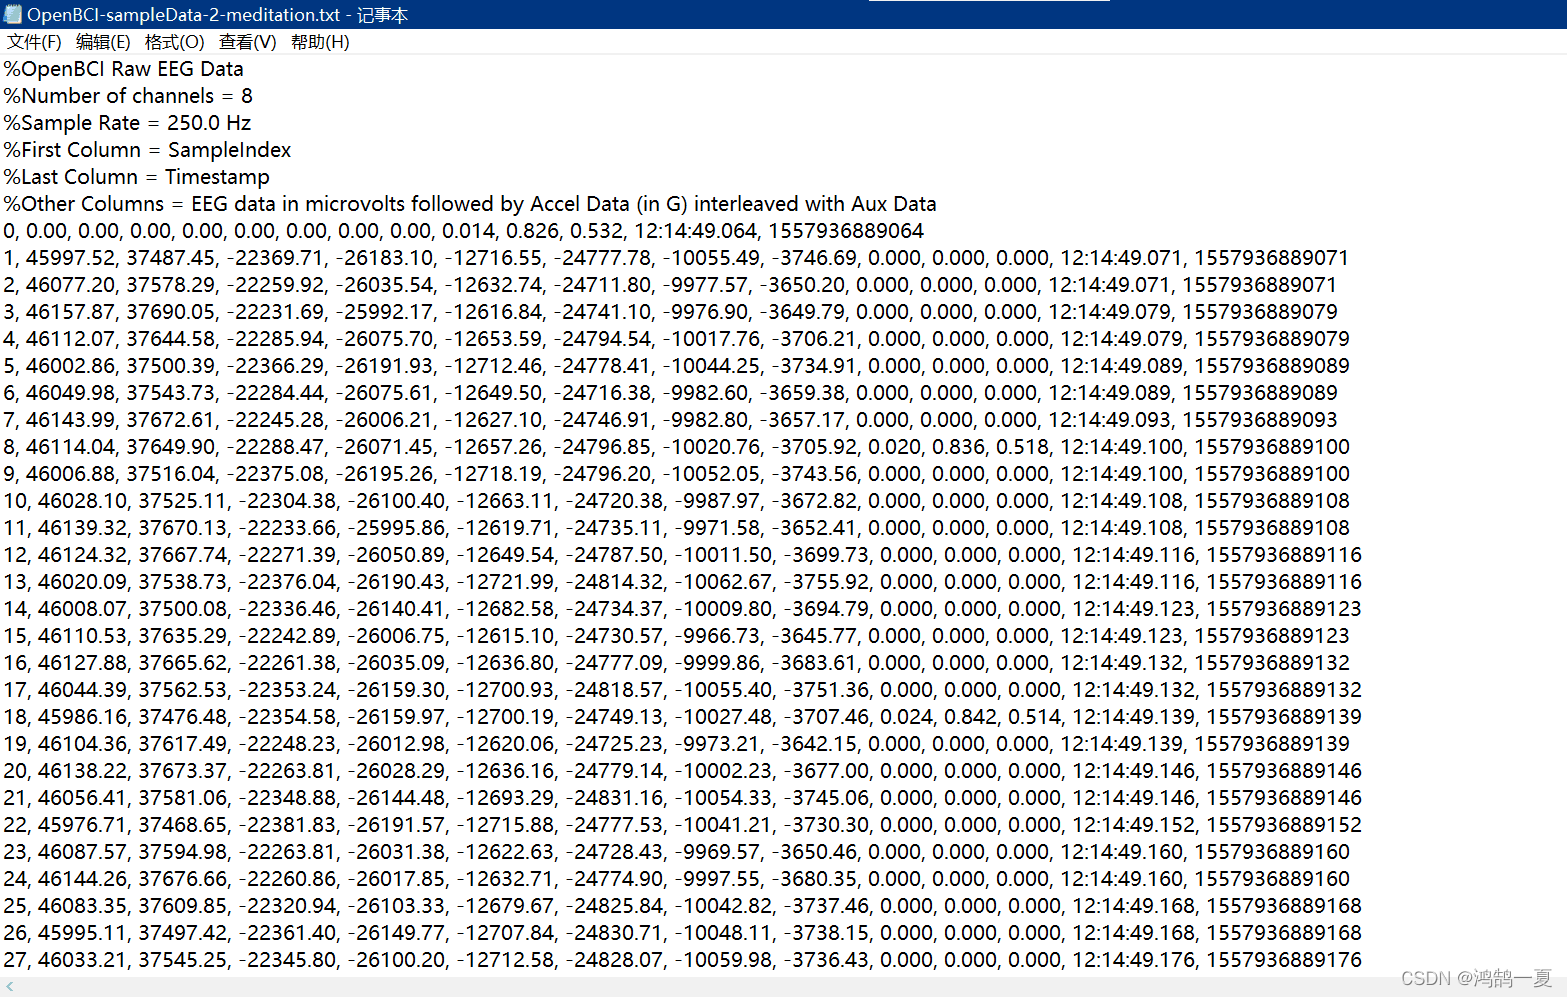Click value -22285.94 in row 4
Viewport: 1567px width, 997px height.
(276, 339)
